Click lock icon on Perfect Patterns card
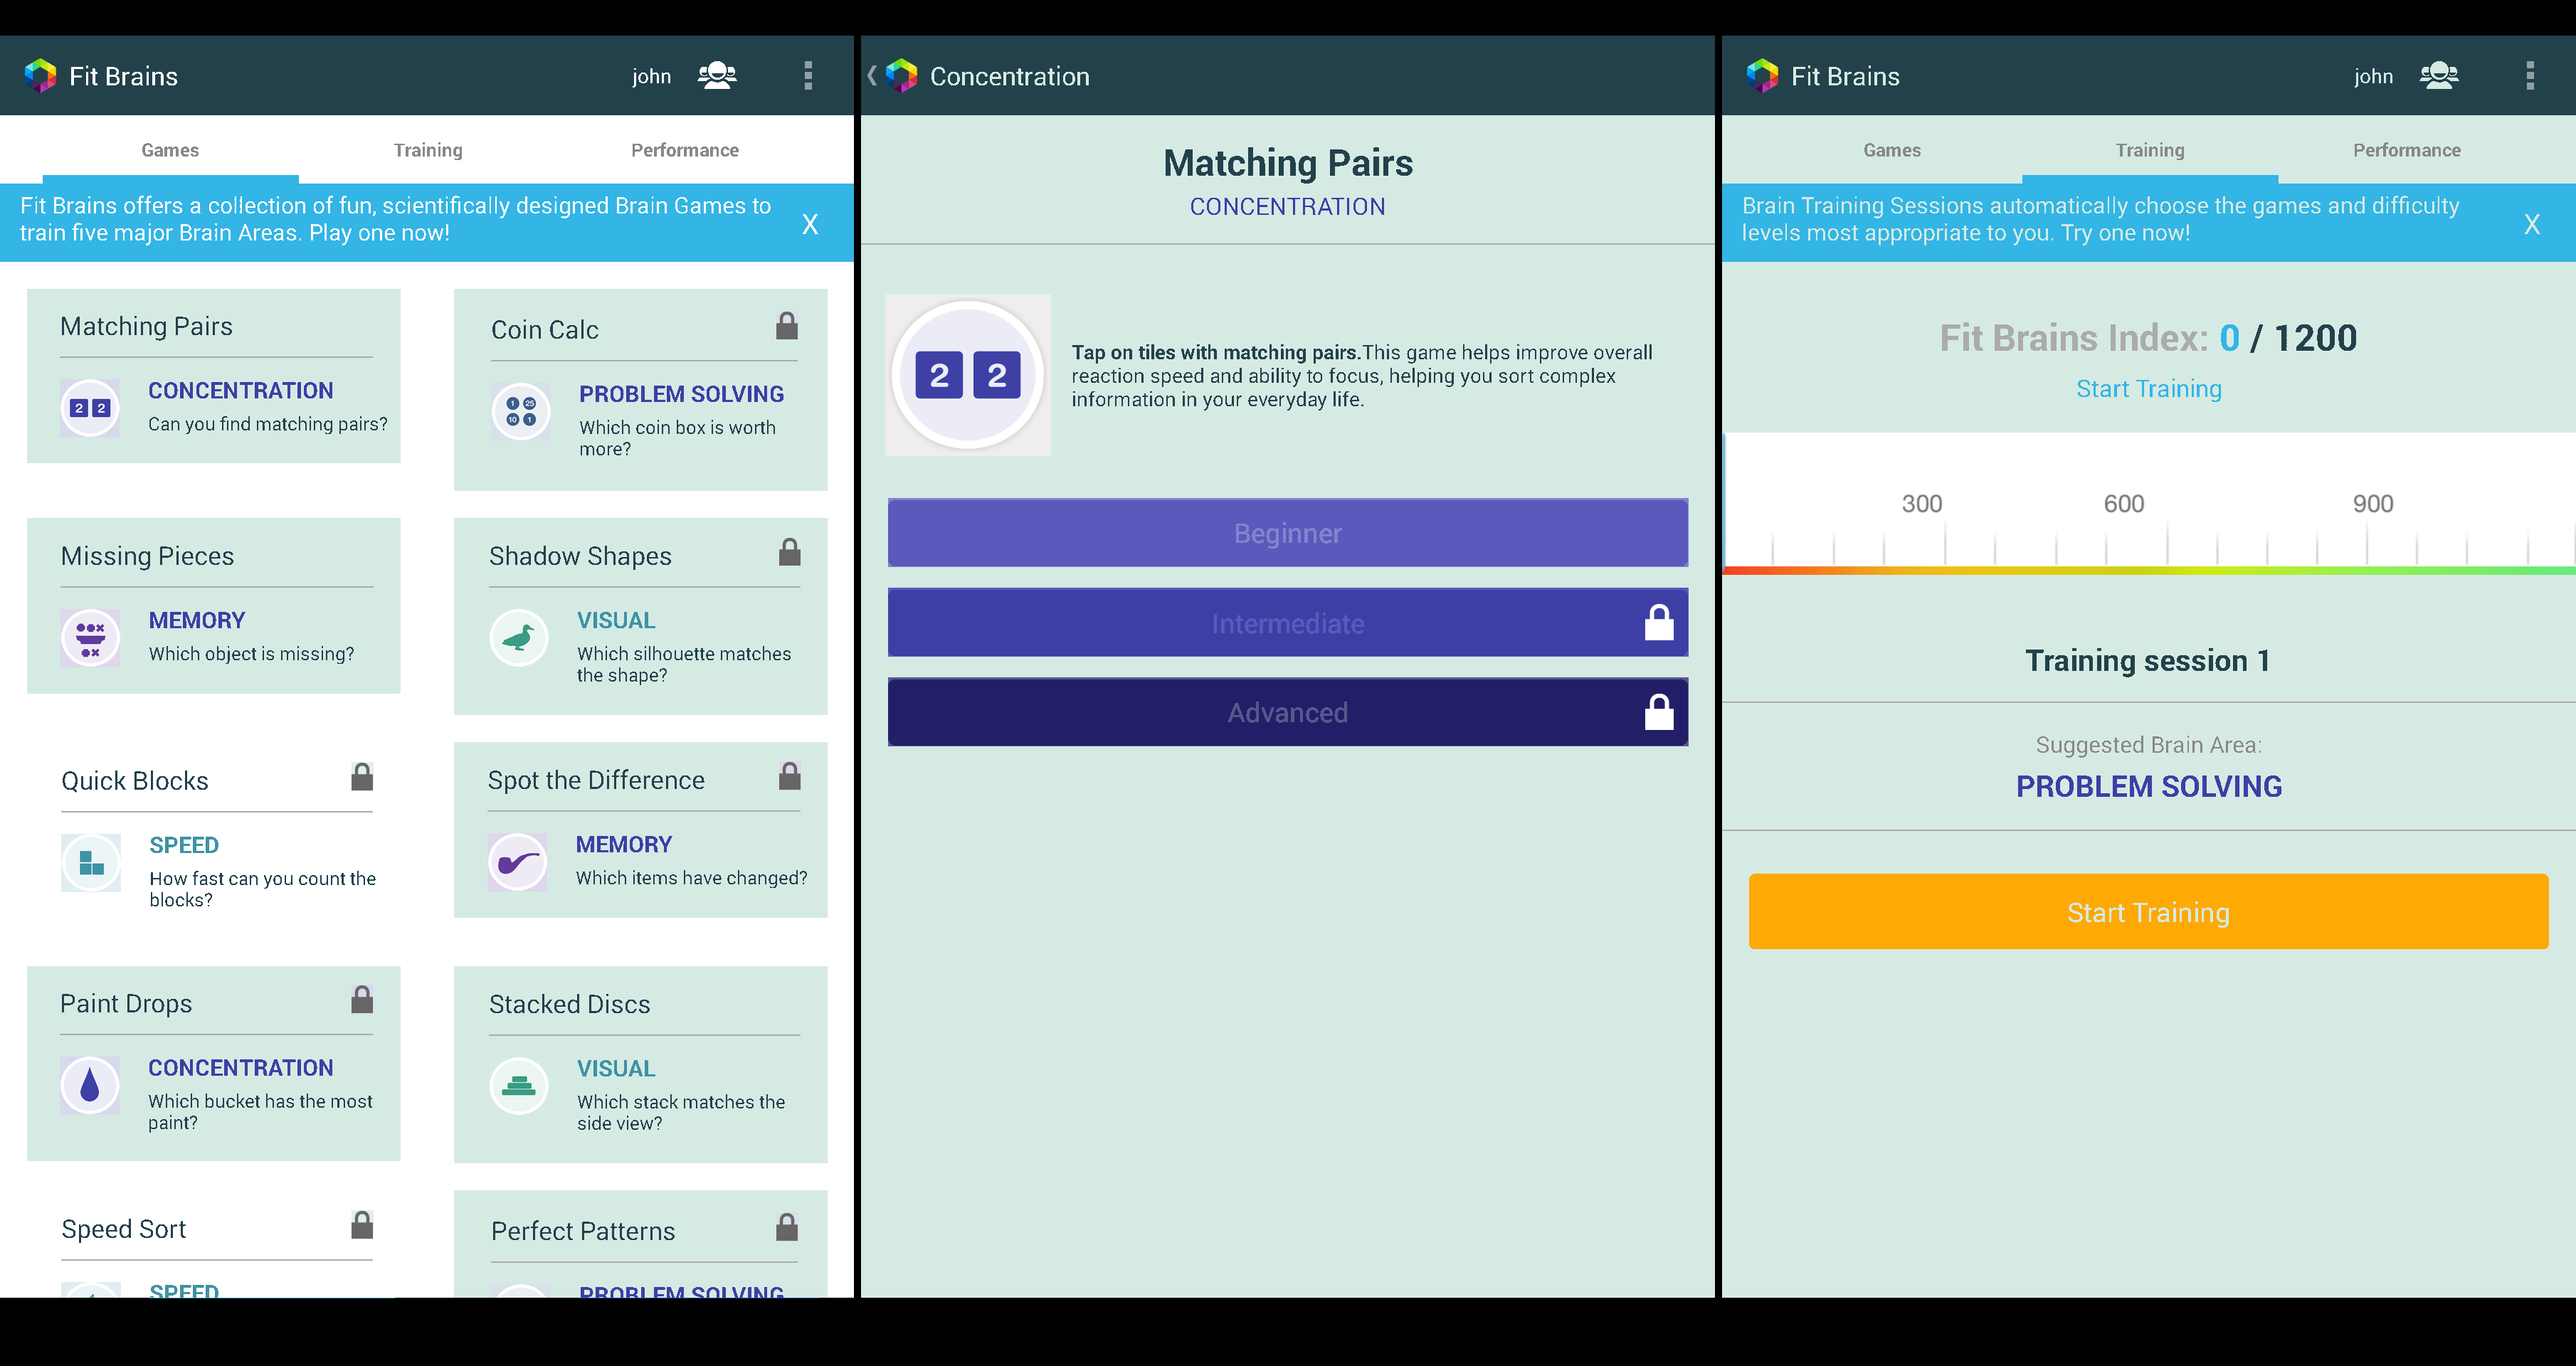Image resolution: width=2576 pixels, height=1366 pixels. coord(787,1227)
